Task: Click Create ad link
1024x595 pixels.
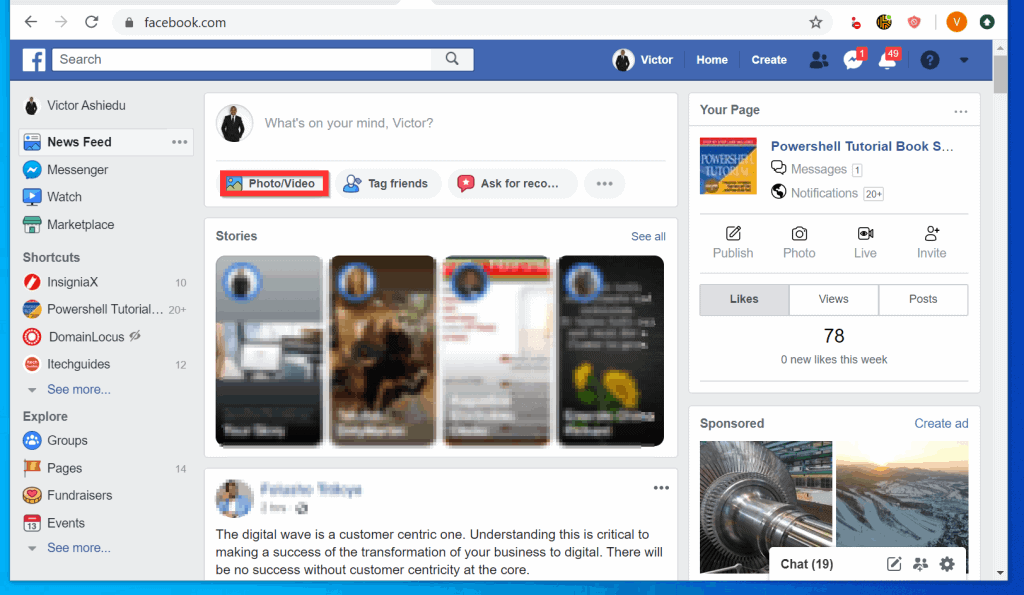Action: point(941,423)
